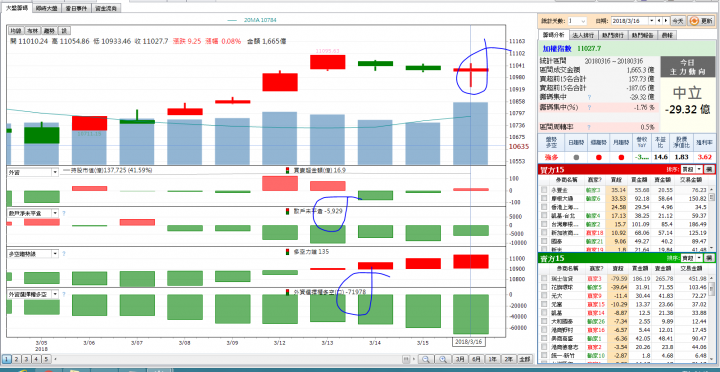Viewport: 720px width, 372px height.
Task: Switch to the 資金流向 tab
Action: pos(107,8)
